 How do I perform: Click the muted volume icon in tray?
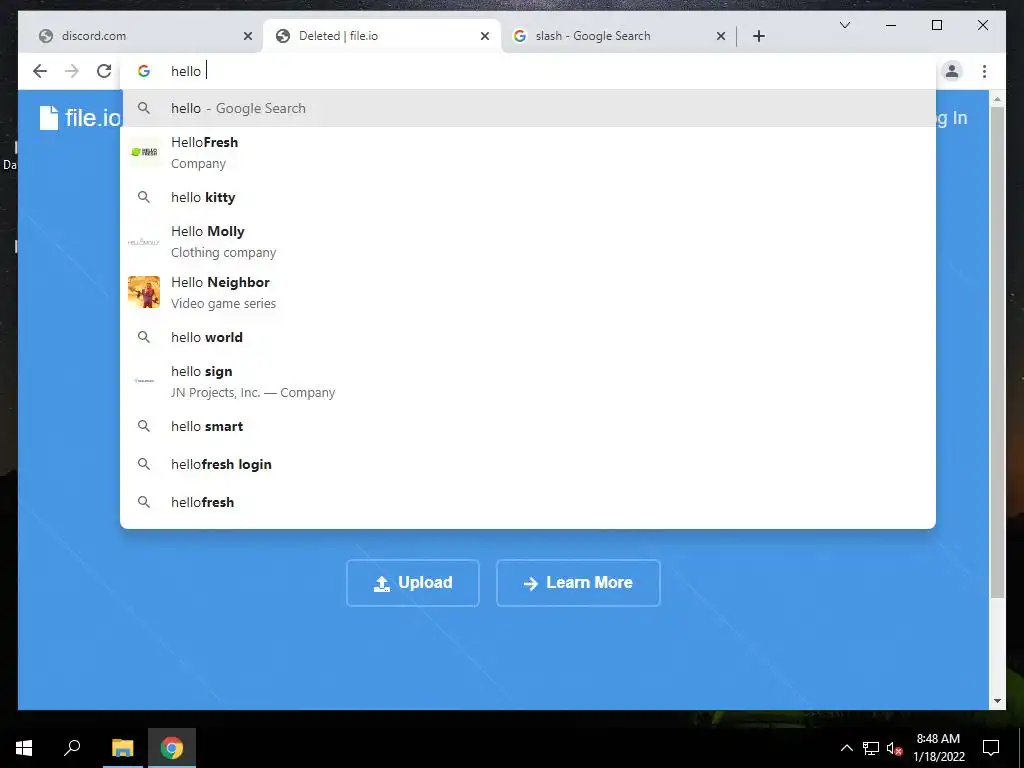tap(894, 748)
